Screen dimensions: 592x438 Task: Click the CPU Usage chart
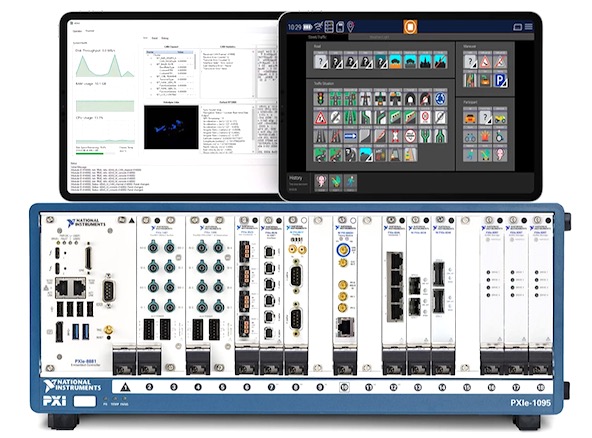[105, 132]
